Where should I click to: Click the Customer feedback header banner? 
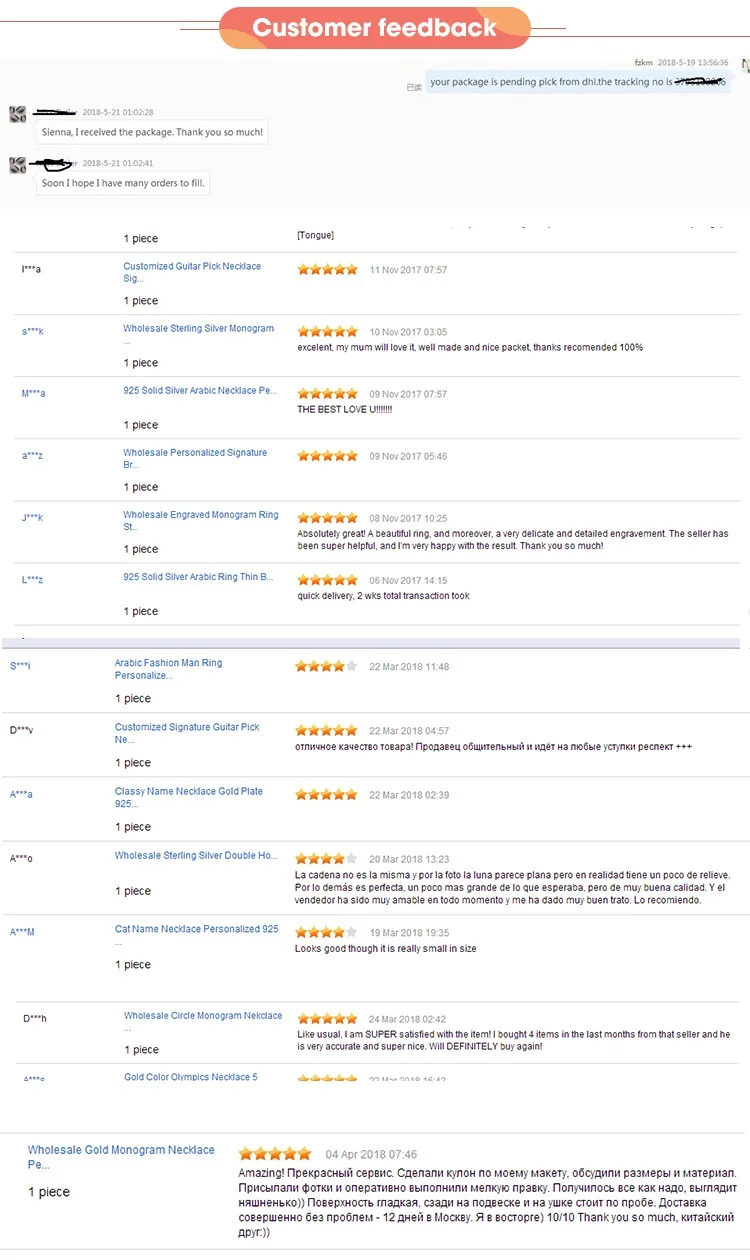point(375,27)
